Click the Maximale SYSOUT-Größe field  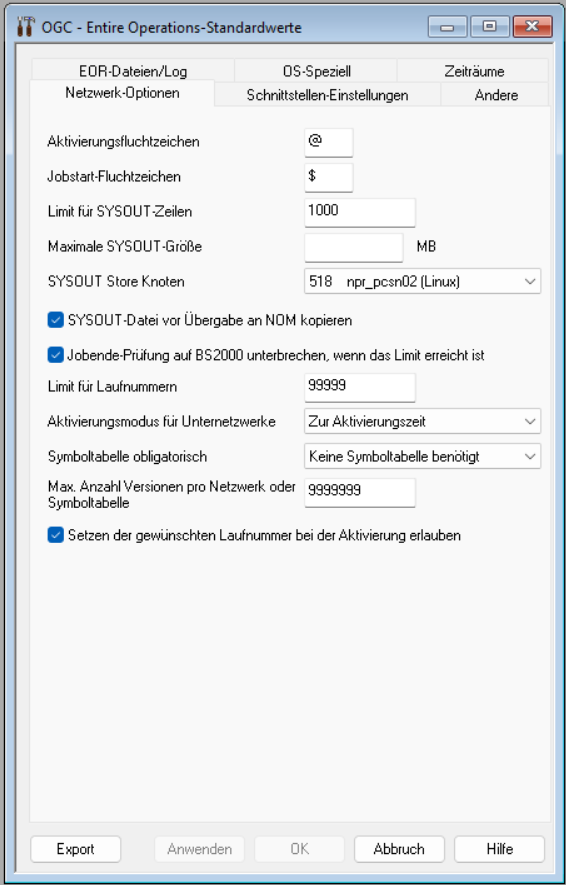(353, 247)
